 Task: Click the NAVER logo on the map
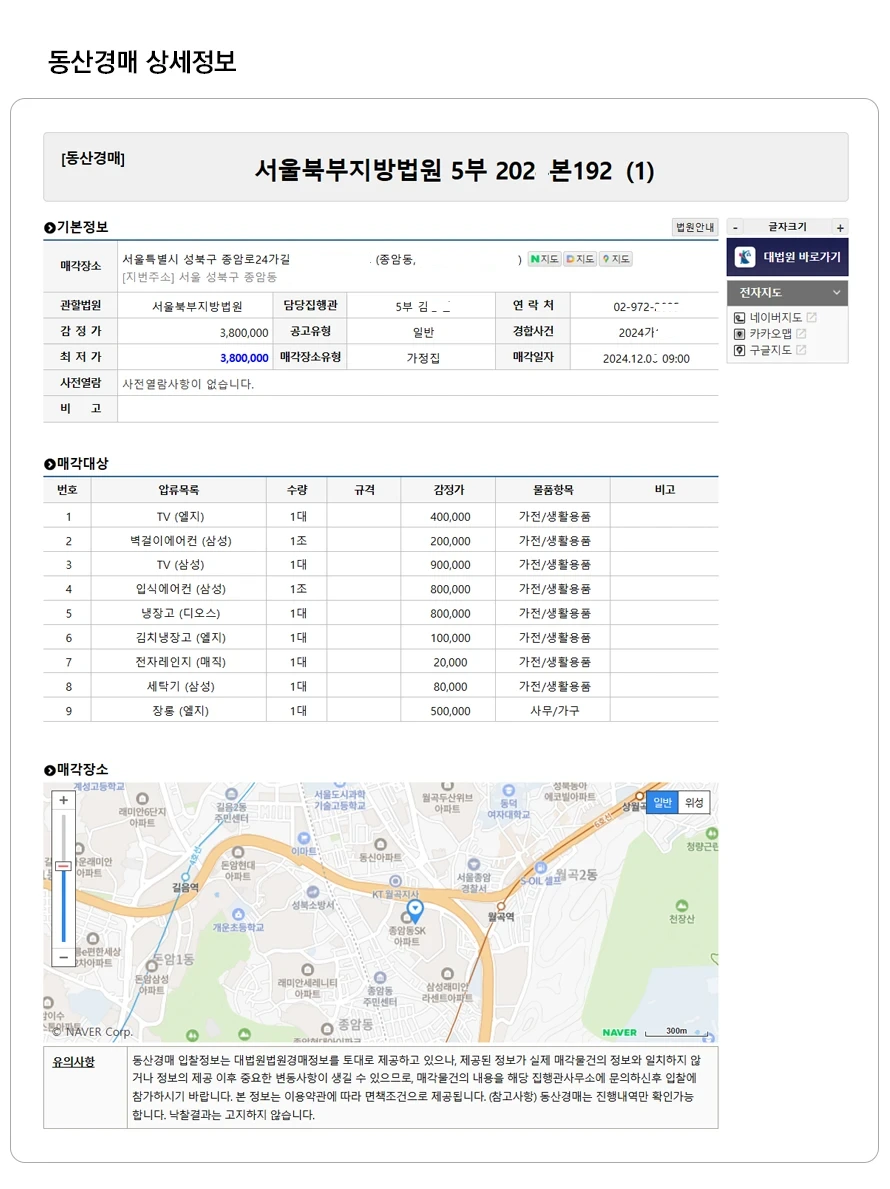click(619, 1032)
